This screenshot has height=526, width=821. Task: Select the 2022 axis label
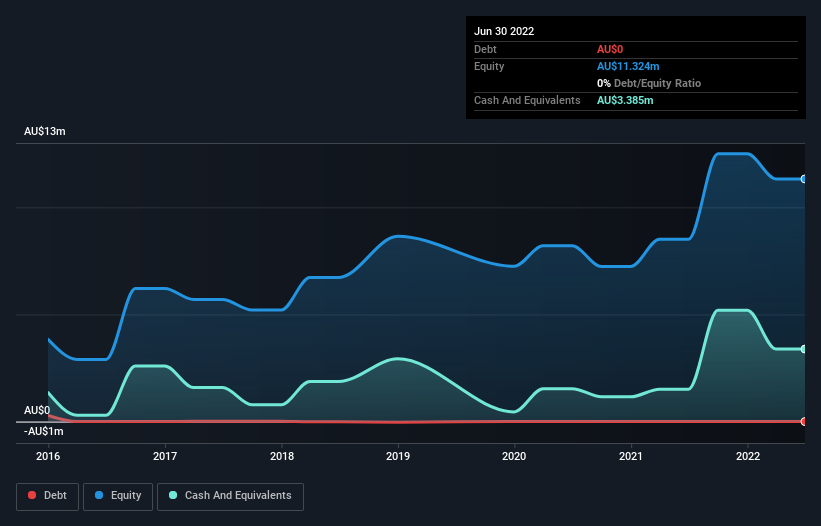click(x=748, y=456)
